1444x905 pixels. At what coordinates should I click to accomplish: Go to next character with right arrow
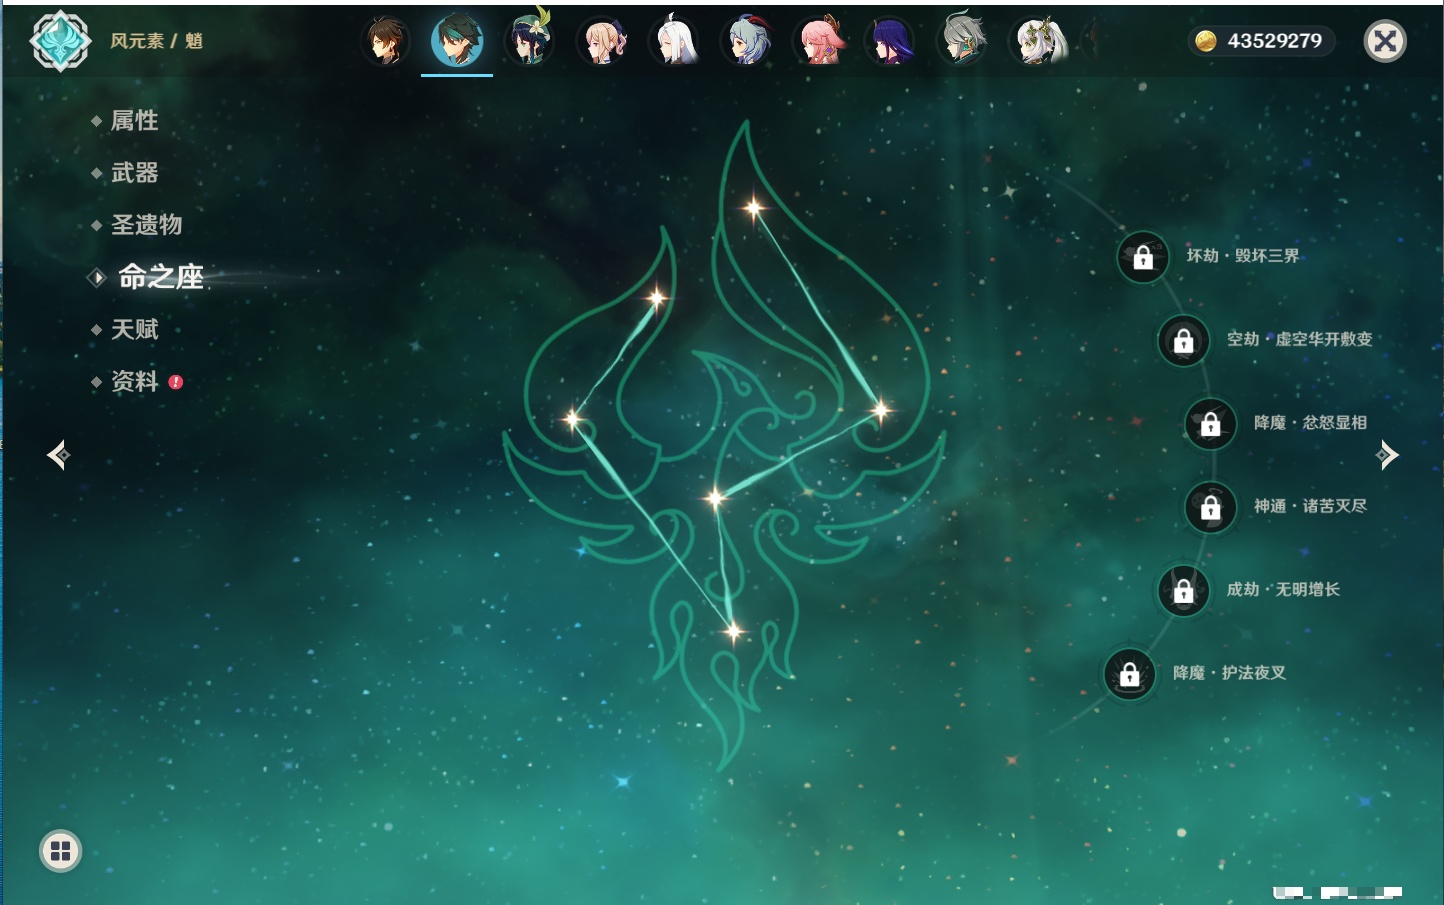[x=1387, y=455]
